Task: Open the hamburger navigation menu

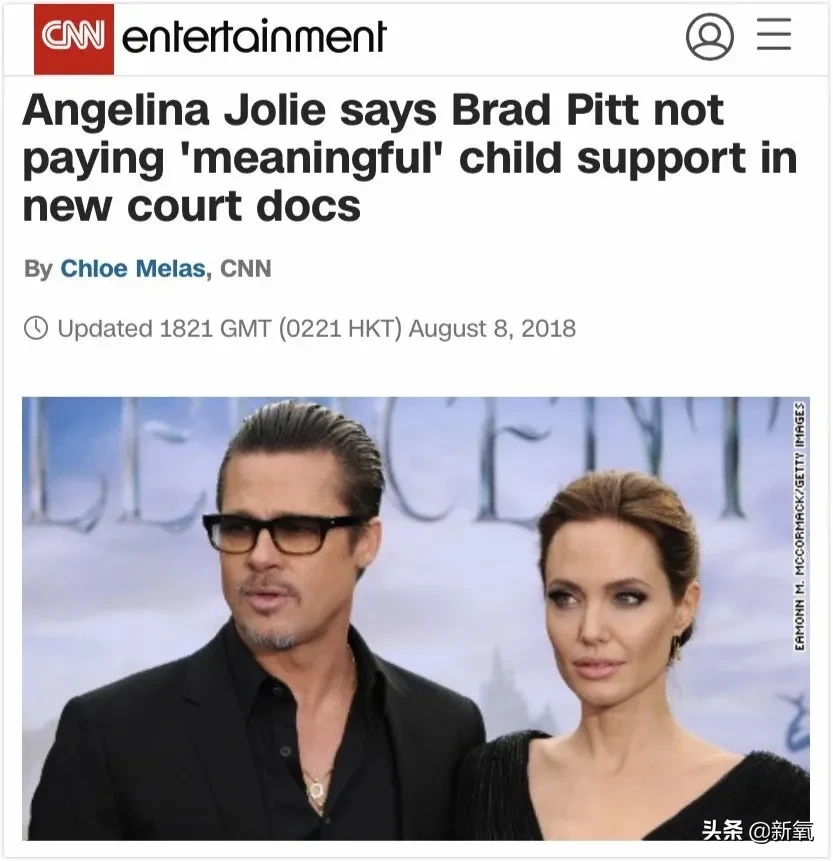Action: coord(774,34)
